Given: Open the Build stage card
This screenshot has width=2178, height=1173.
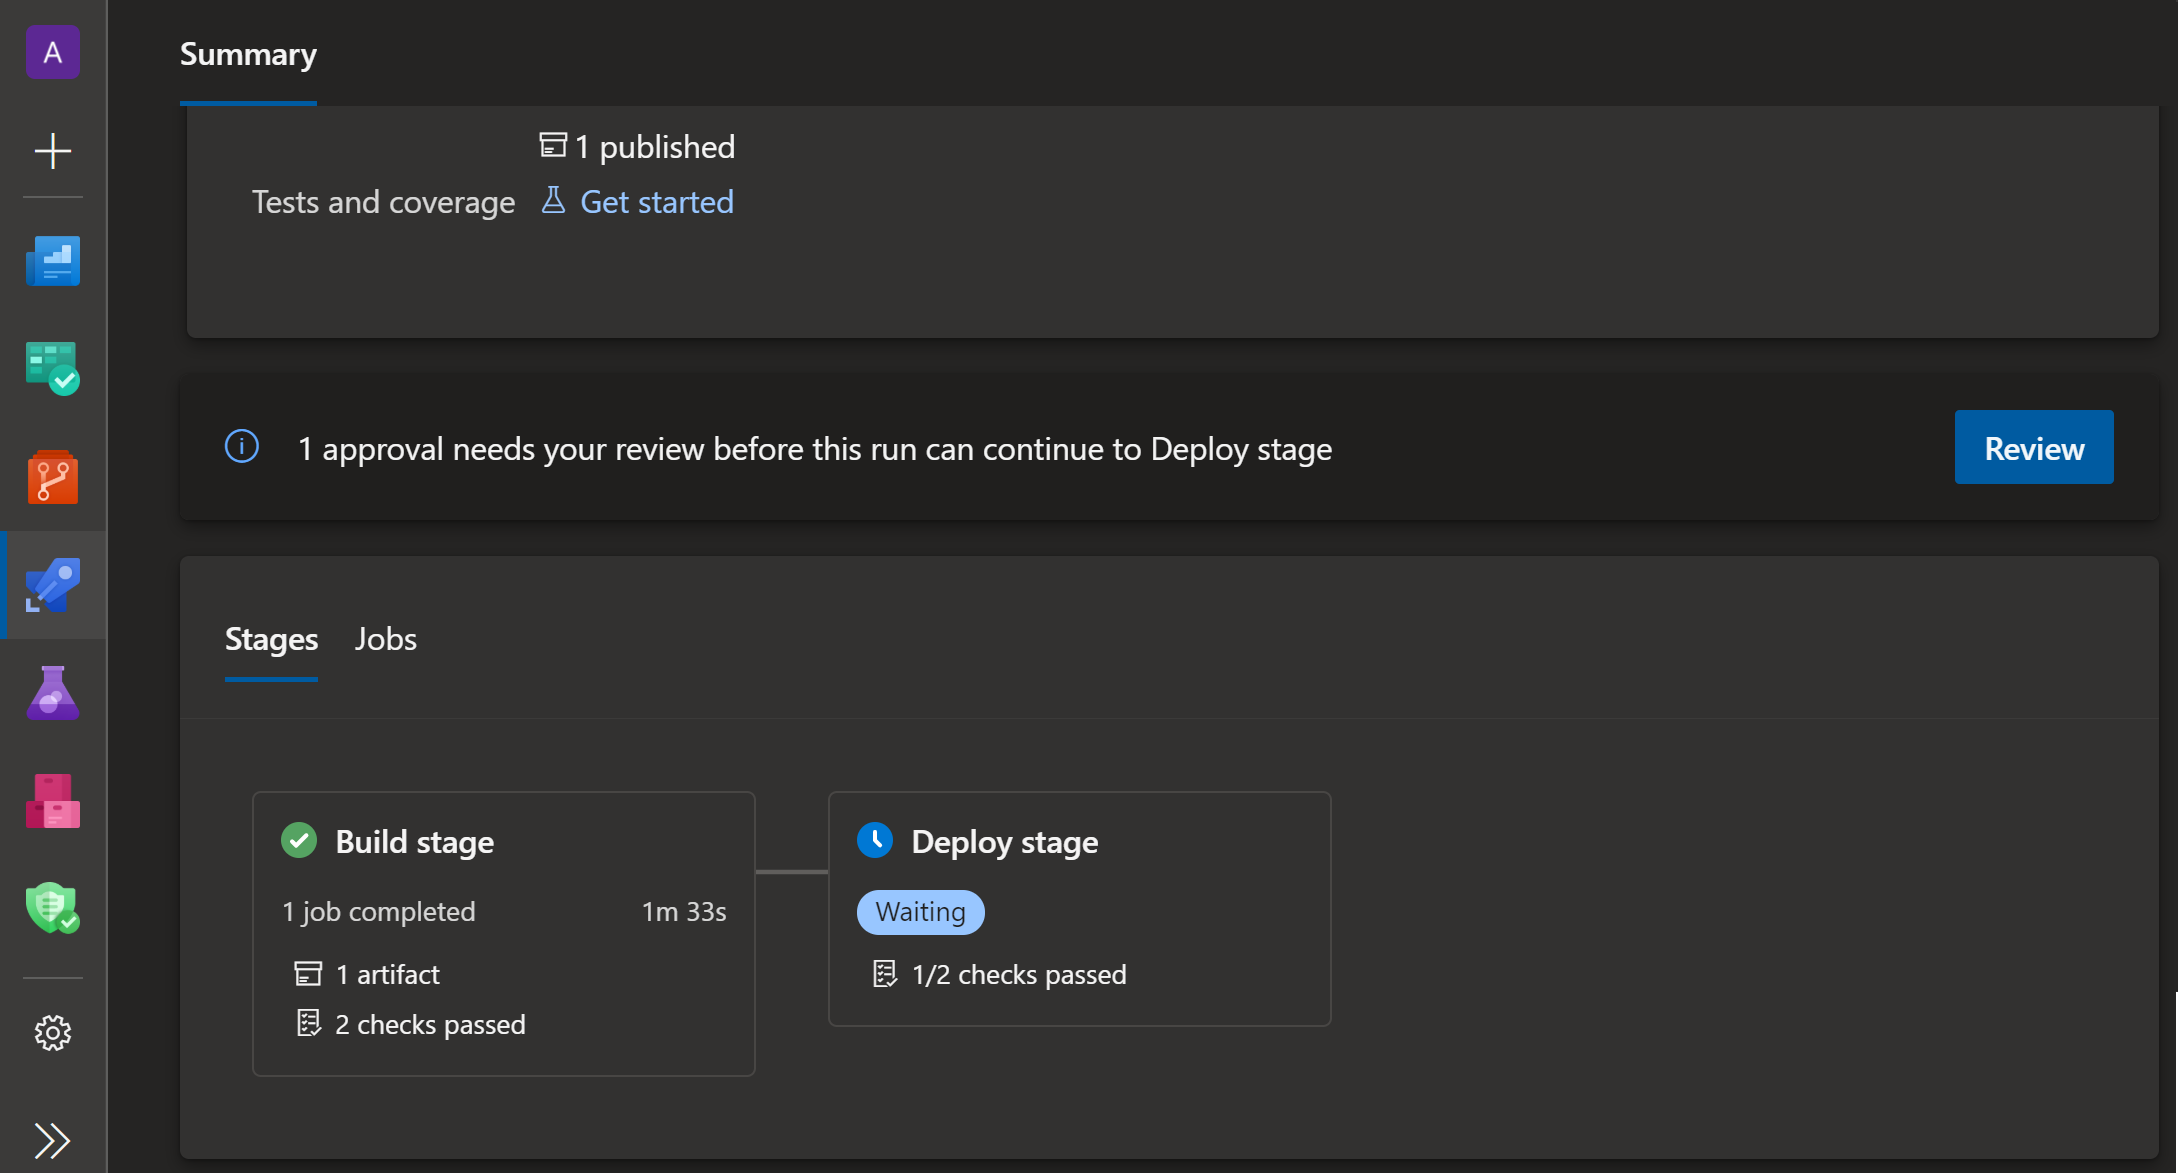Looking at the screenshot, I should click(x=414, y=842).
